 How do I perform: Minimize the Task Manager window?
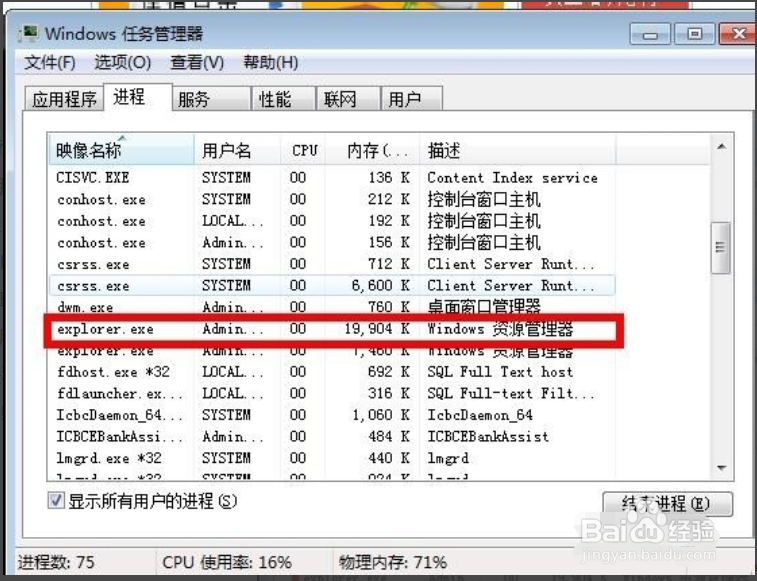click(x=650, y=34)
